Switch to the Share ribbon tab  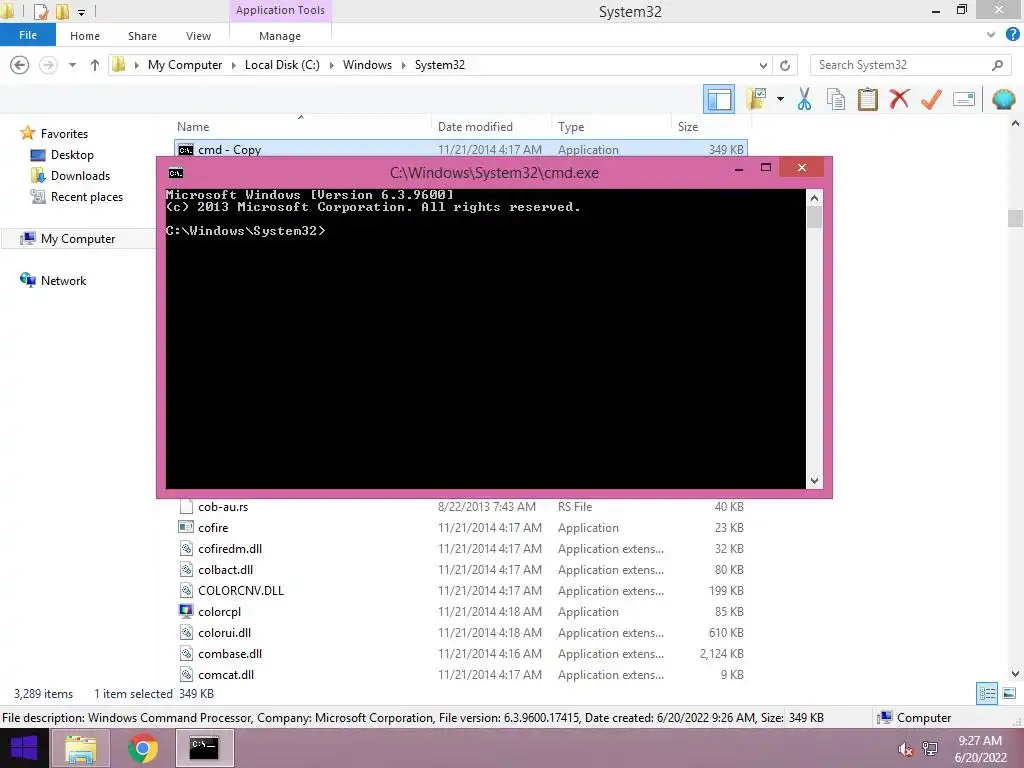coord(142,36)
